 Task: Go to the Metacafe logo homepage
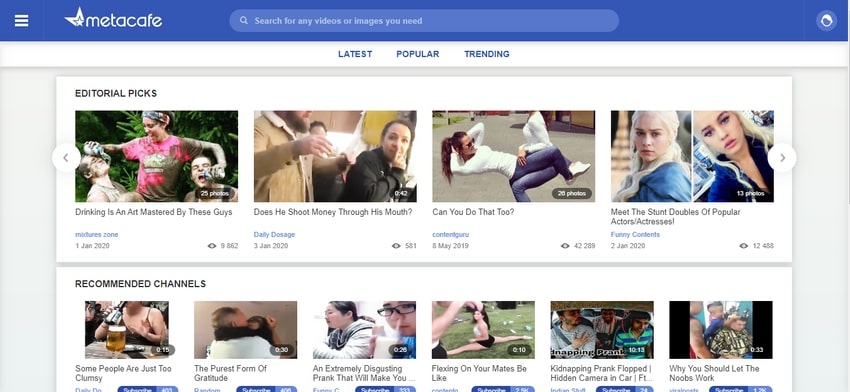click(113, 18)
